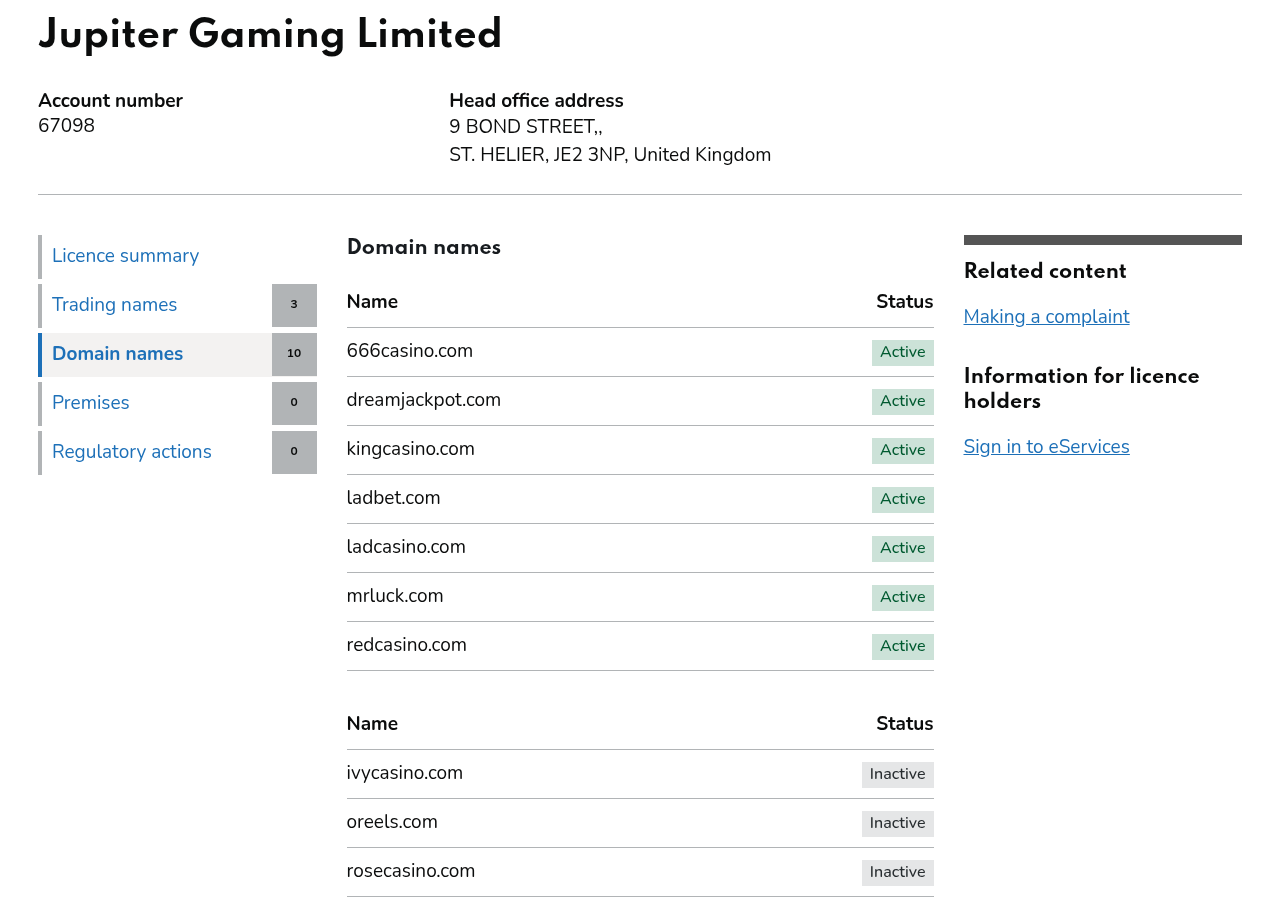1280x900 pixels.
Task: Click the Active status for ladbet.com
Action: [x=903, y=500]
